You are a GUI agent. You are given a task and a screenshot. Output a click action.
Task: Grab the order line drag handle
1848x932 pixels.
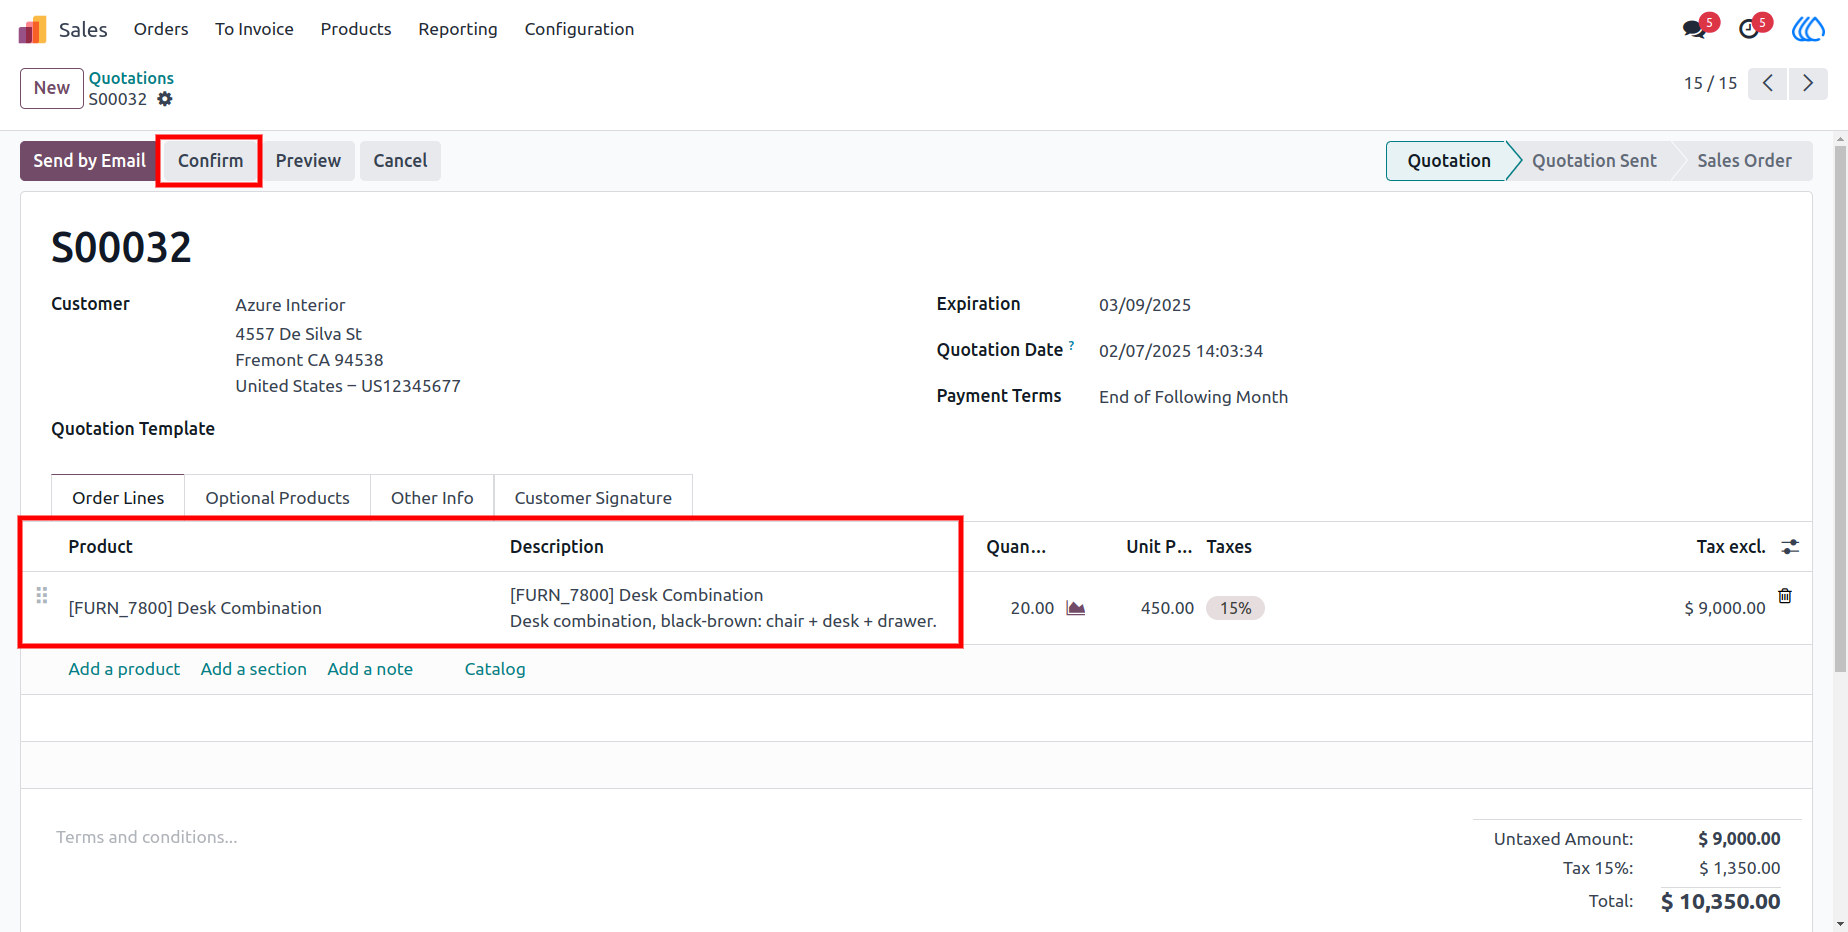coord(42,595)
